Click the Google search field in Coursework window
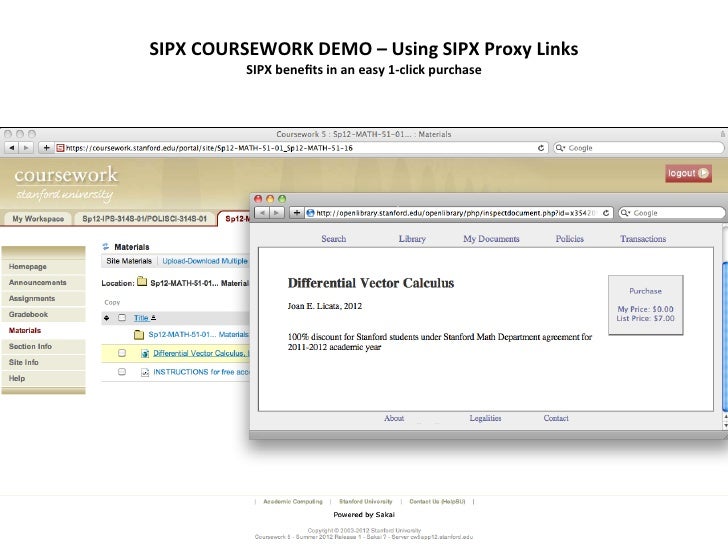728x546 pixels. pyautogui.click(x=639, y=148)
